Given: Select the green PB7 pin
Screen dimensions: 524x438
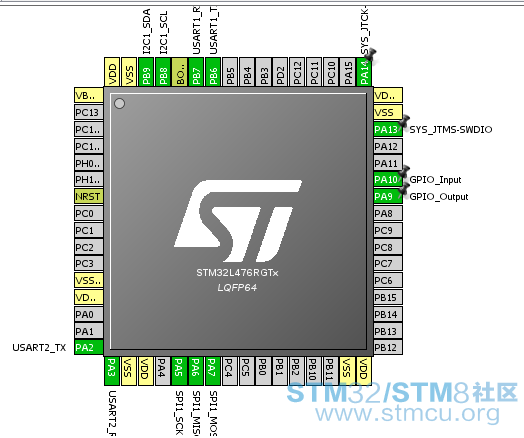Looking at the screenshot, I should tap(196, 72).
